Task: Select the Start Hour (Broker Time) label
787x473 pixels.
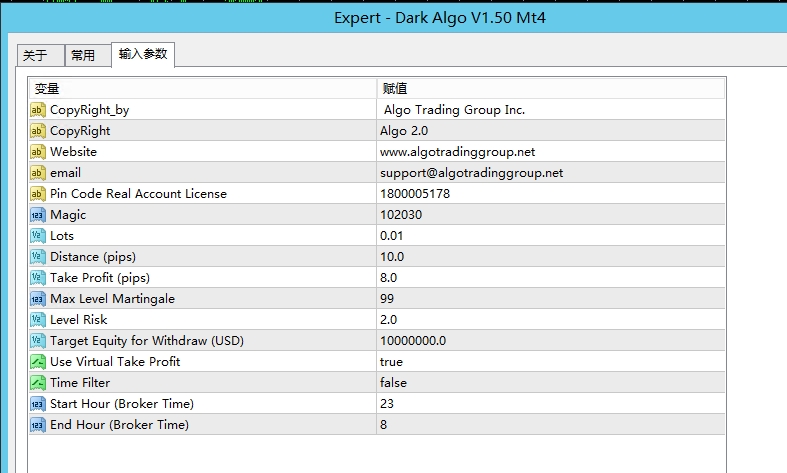Action: 121,404
